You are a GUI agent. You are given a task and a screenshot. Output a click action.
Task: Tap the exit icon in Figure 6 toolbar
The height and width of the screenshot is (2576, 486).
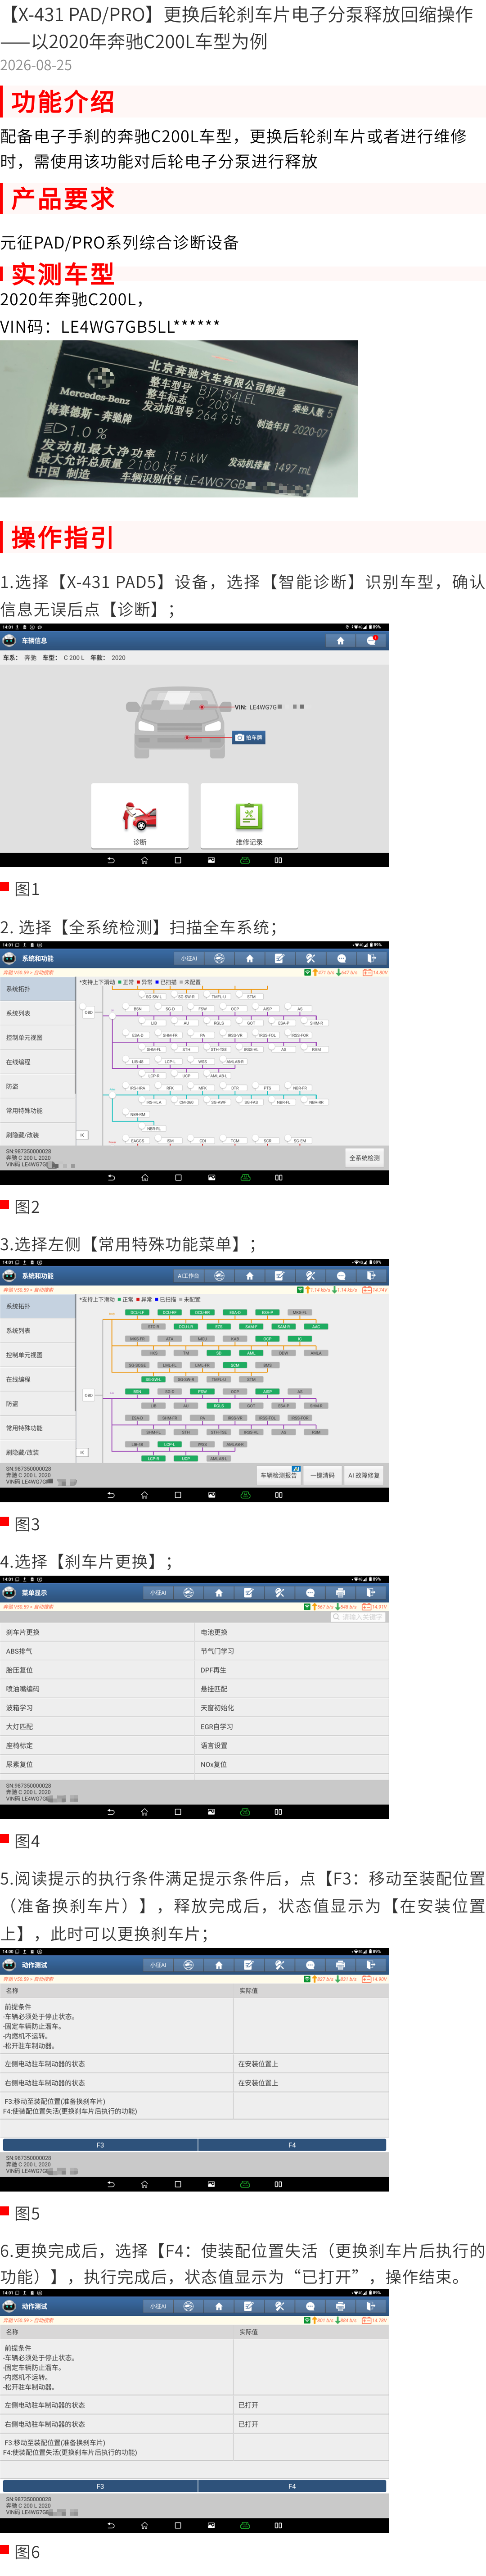click(x=371, y=2306)
